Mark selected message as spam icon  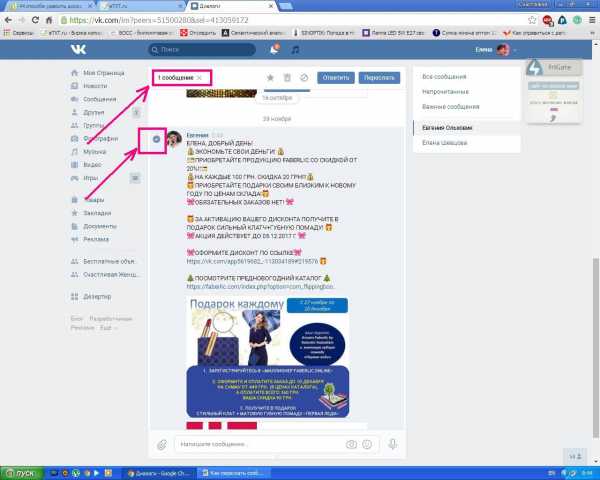pos(304,78)
